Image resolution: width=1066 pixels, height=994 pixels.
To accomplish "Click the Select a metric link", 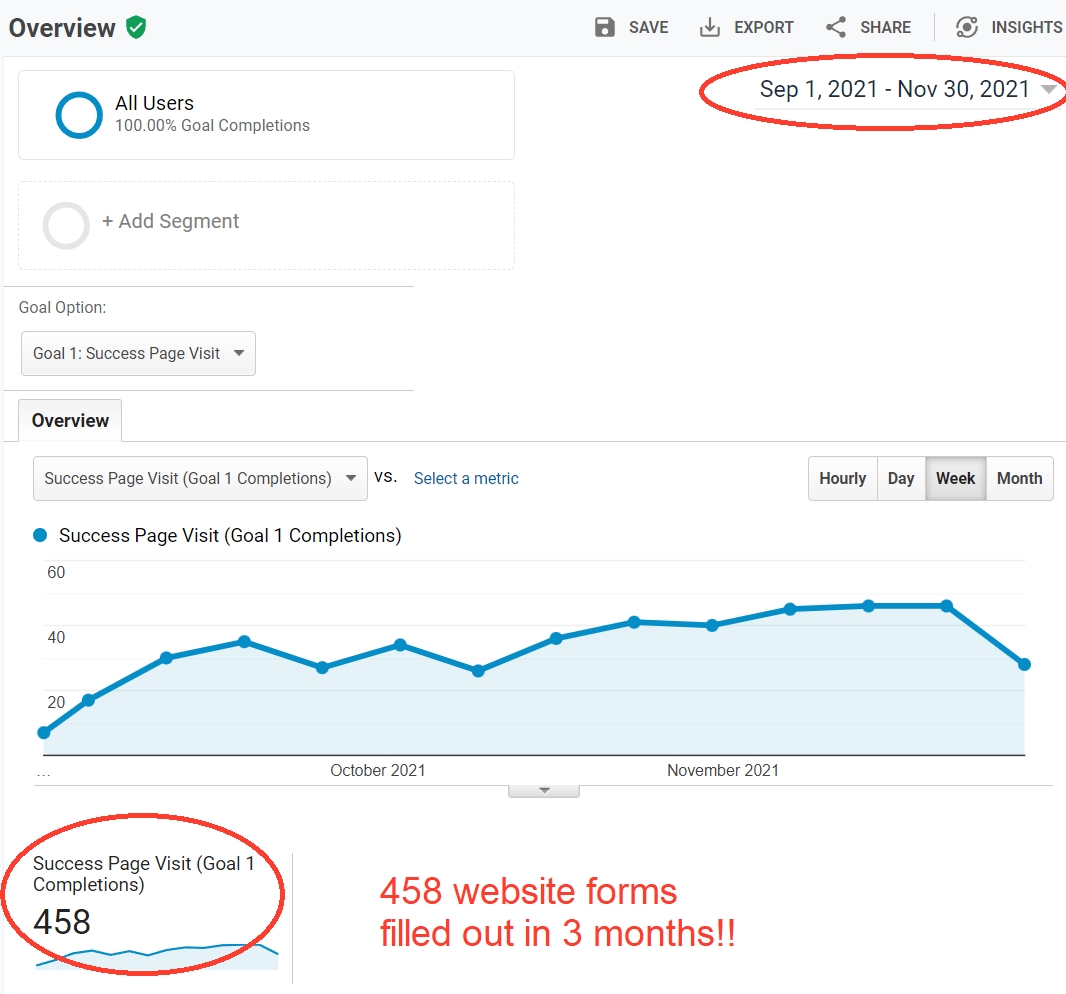I will (466, 478).
